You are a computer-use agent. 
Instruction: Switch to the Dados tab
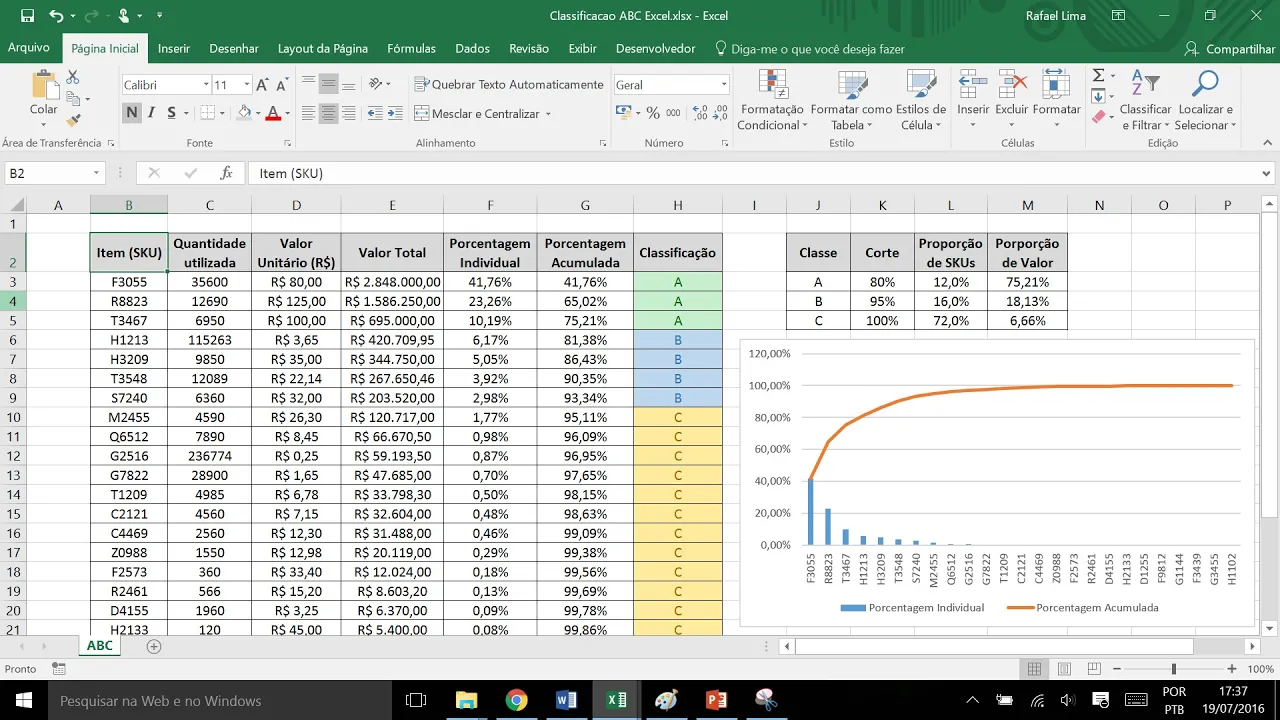click(472, 48)
